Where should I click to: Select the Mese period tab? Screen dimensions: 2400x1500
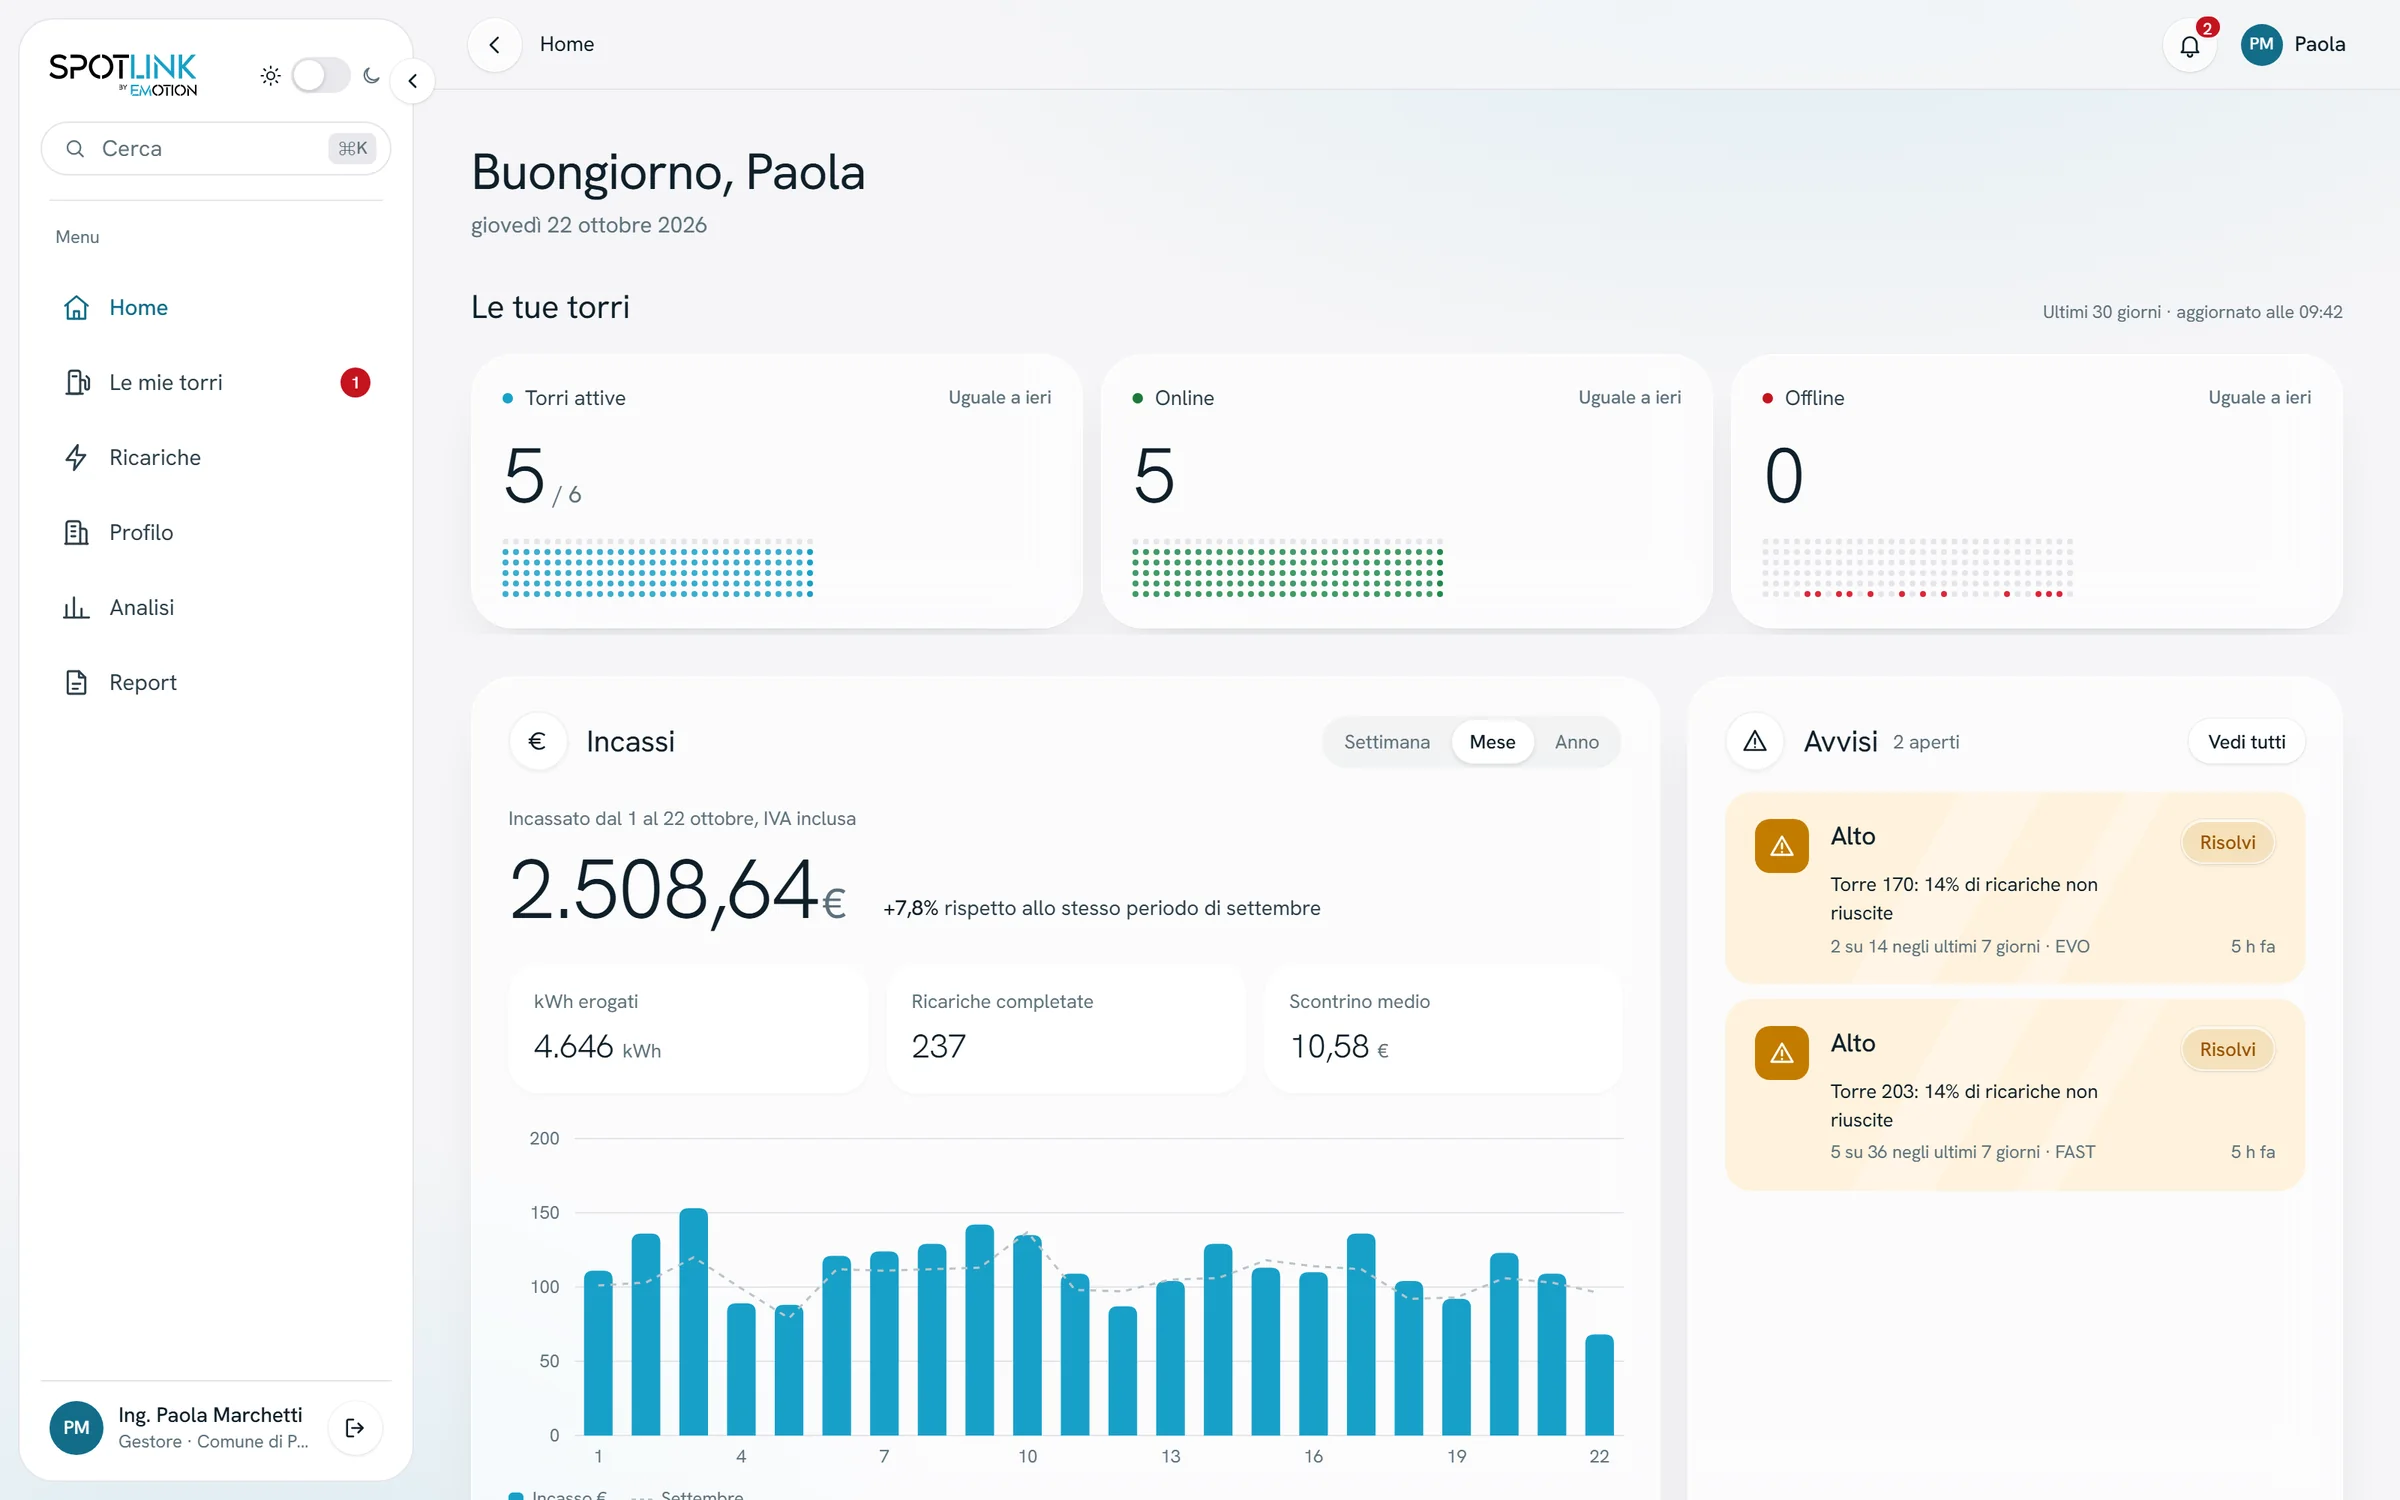[x=1492, y=742]
